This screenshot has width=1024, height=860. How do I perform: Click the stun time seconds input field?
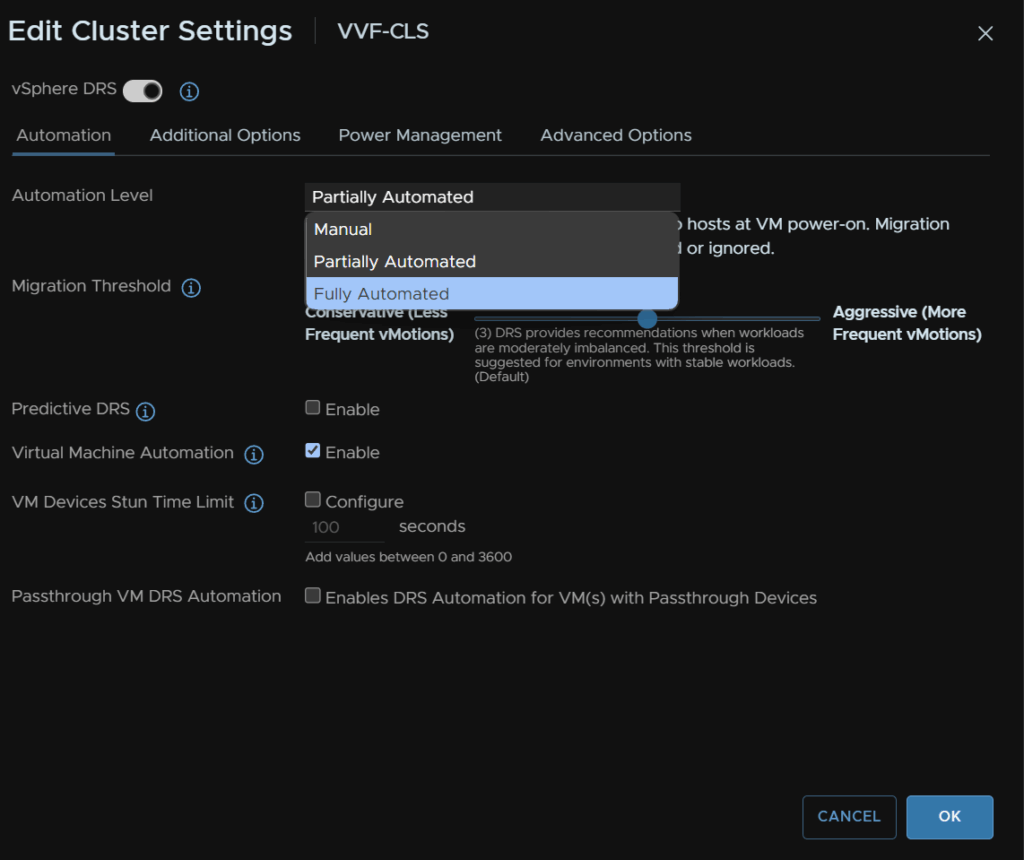[344, 528]
